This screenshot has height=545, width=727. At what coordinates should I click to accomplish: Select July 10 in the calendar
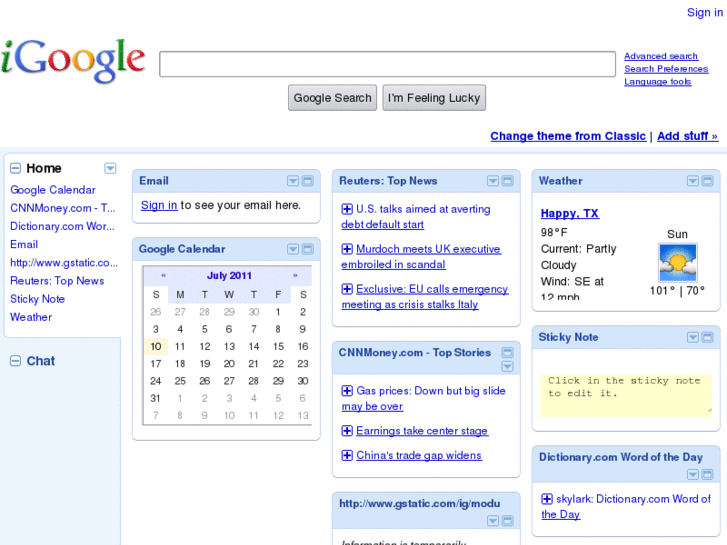tap(156, 346)
